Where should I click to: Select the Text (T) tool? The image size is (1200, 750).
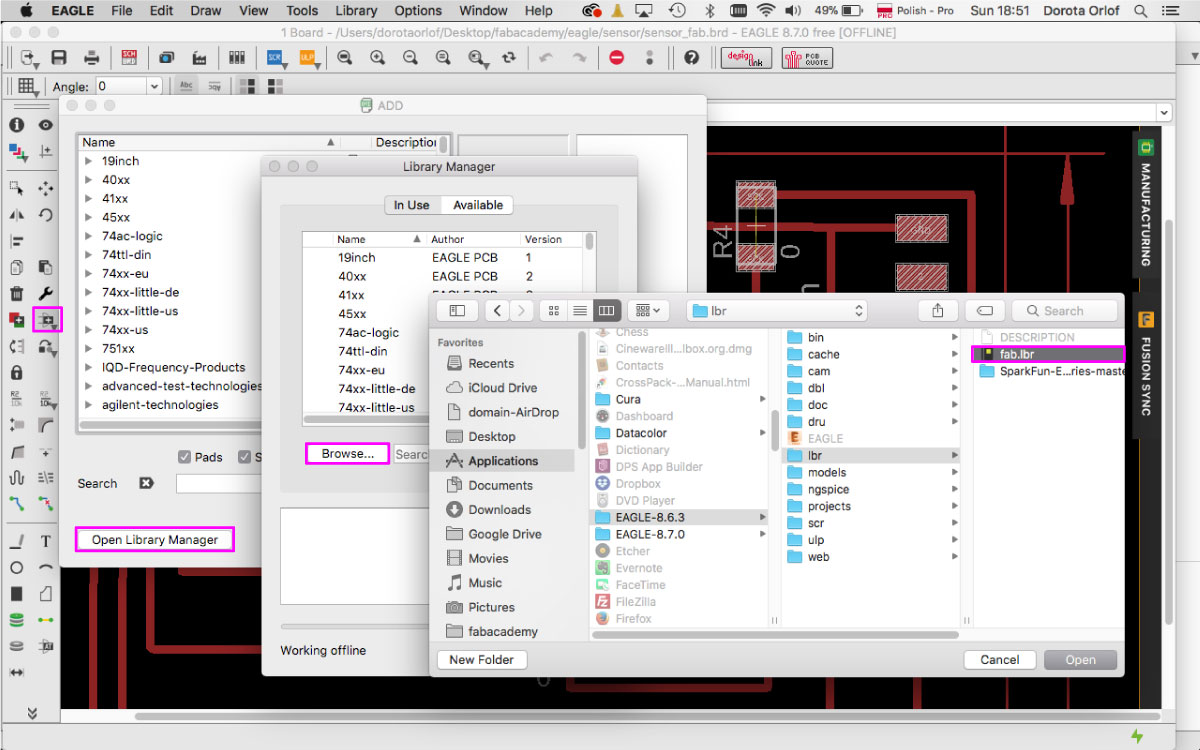[46, 541]
